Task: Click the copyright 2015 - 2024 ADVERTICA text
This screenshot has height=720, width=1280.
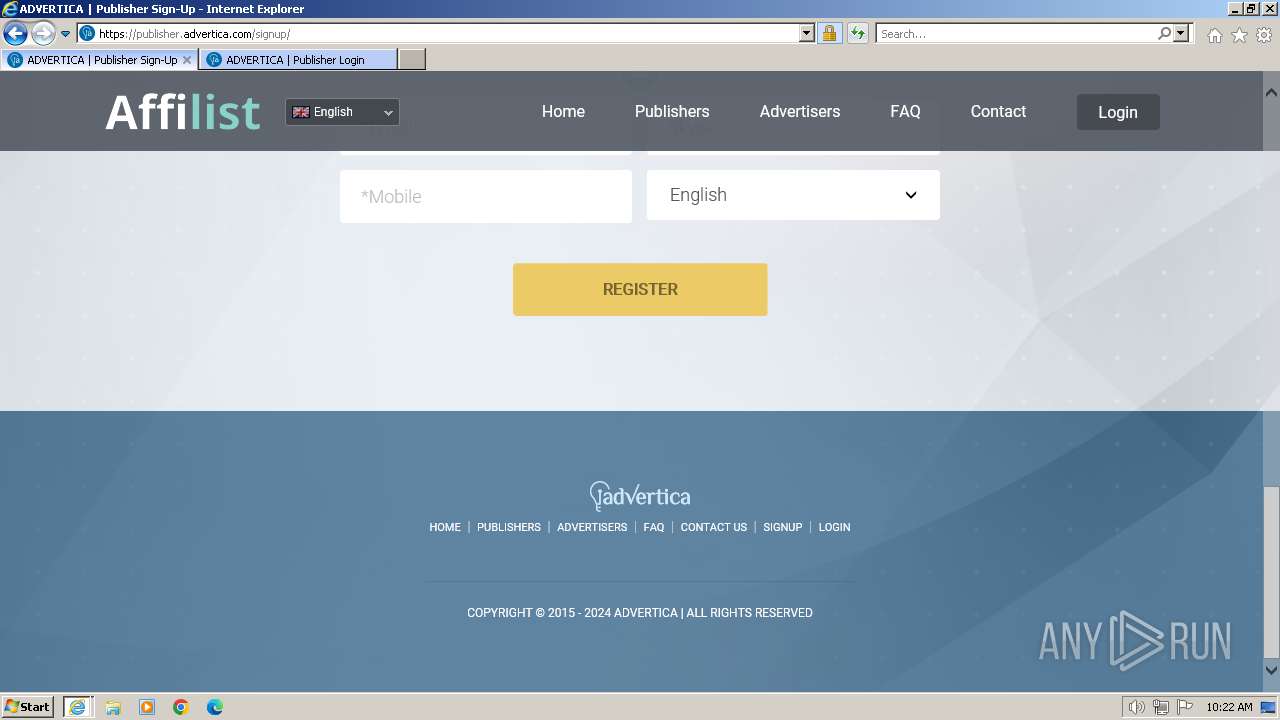Action: coord(640,613)
